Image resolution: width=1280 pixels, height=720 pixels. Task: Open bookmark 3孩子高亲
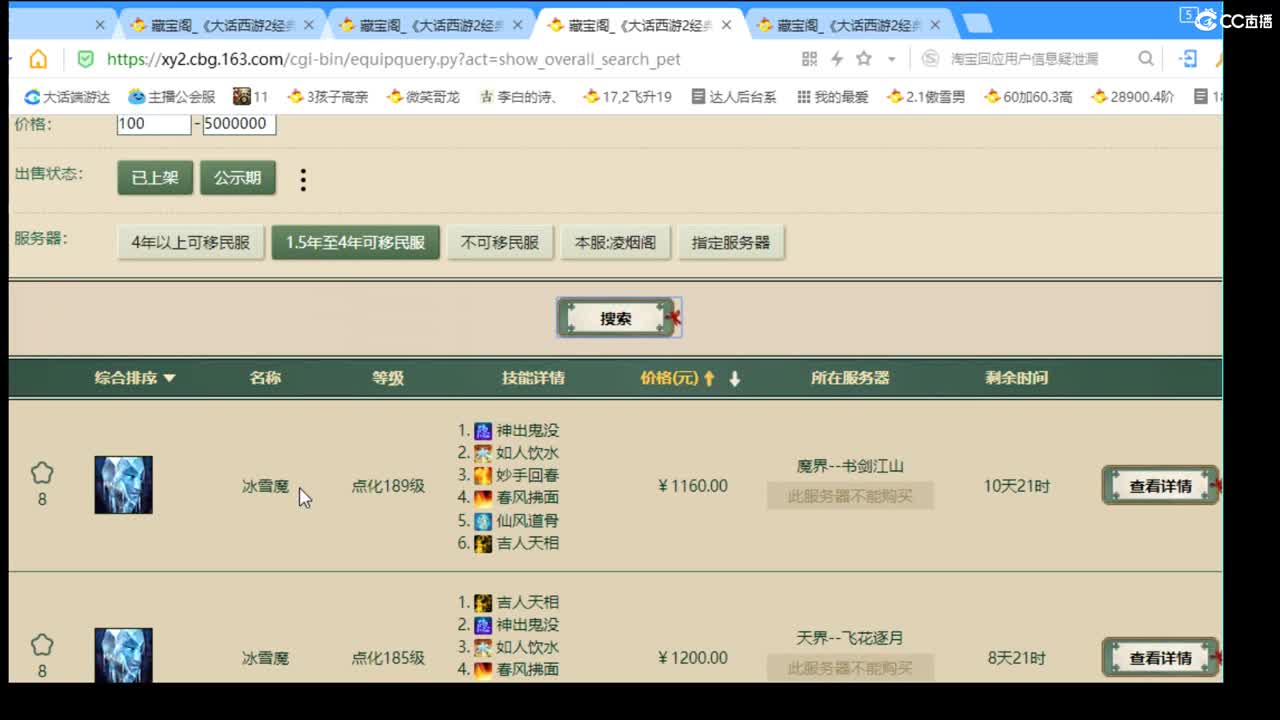coord(327,97)
